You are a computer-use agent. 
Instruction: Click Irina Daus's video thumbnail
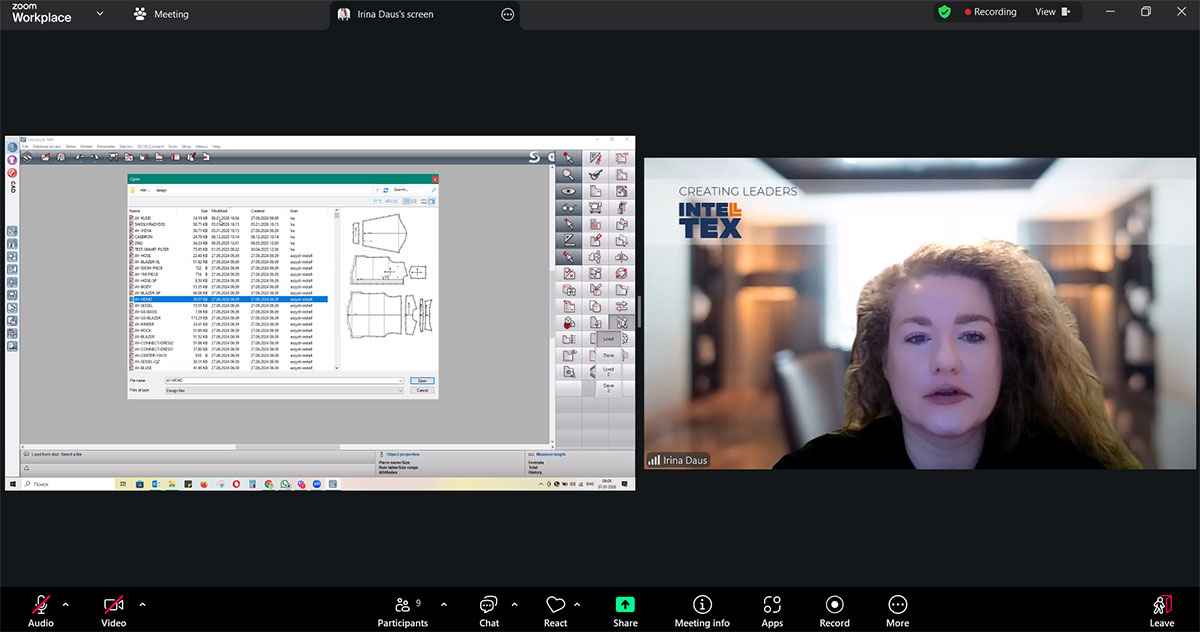click(x=919, y=313)
